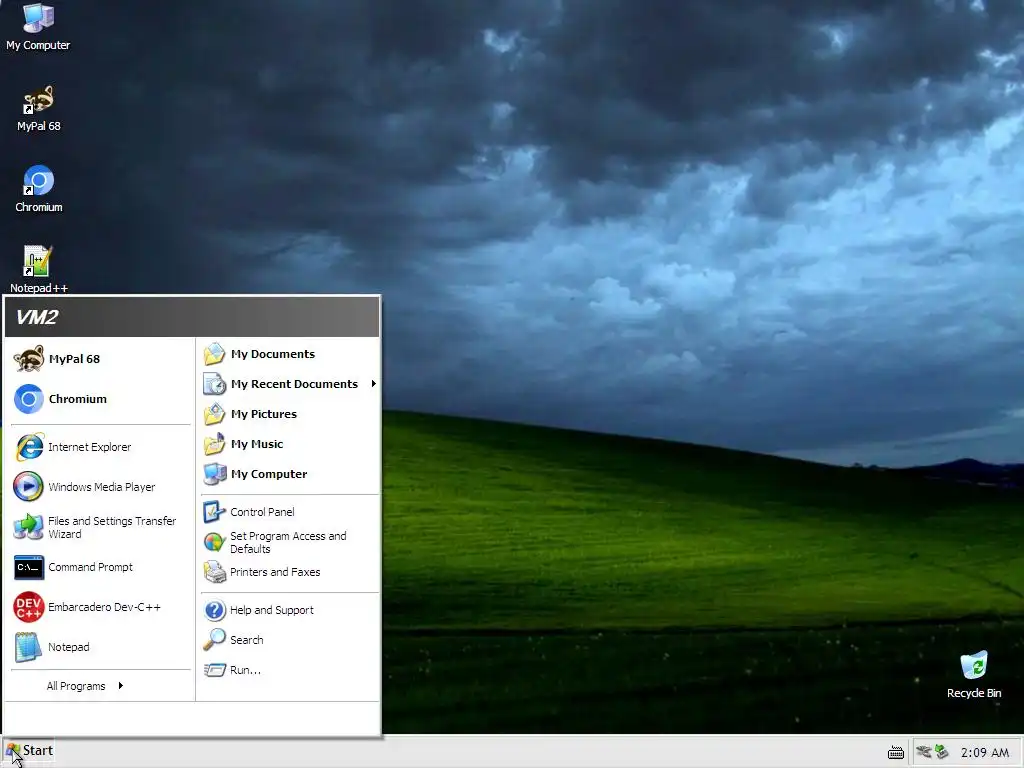Open My Documents folder
The image size is (1024, 768).
(289, 354)
